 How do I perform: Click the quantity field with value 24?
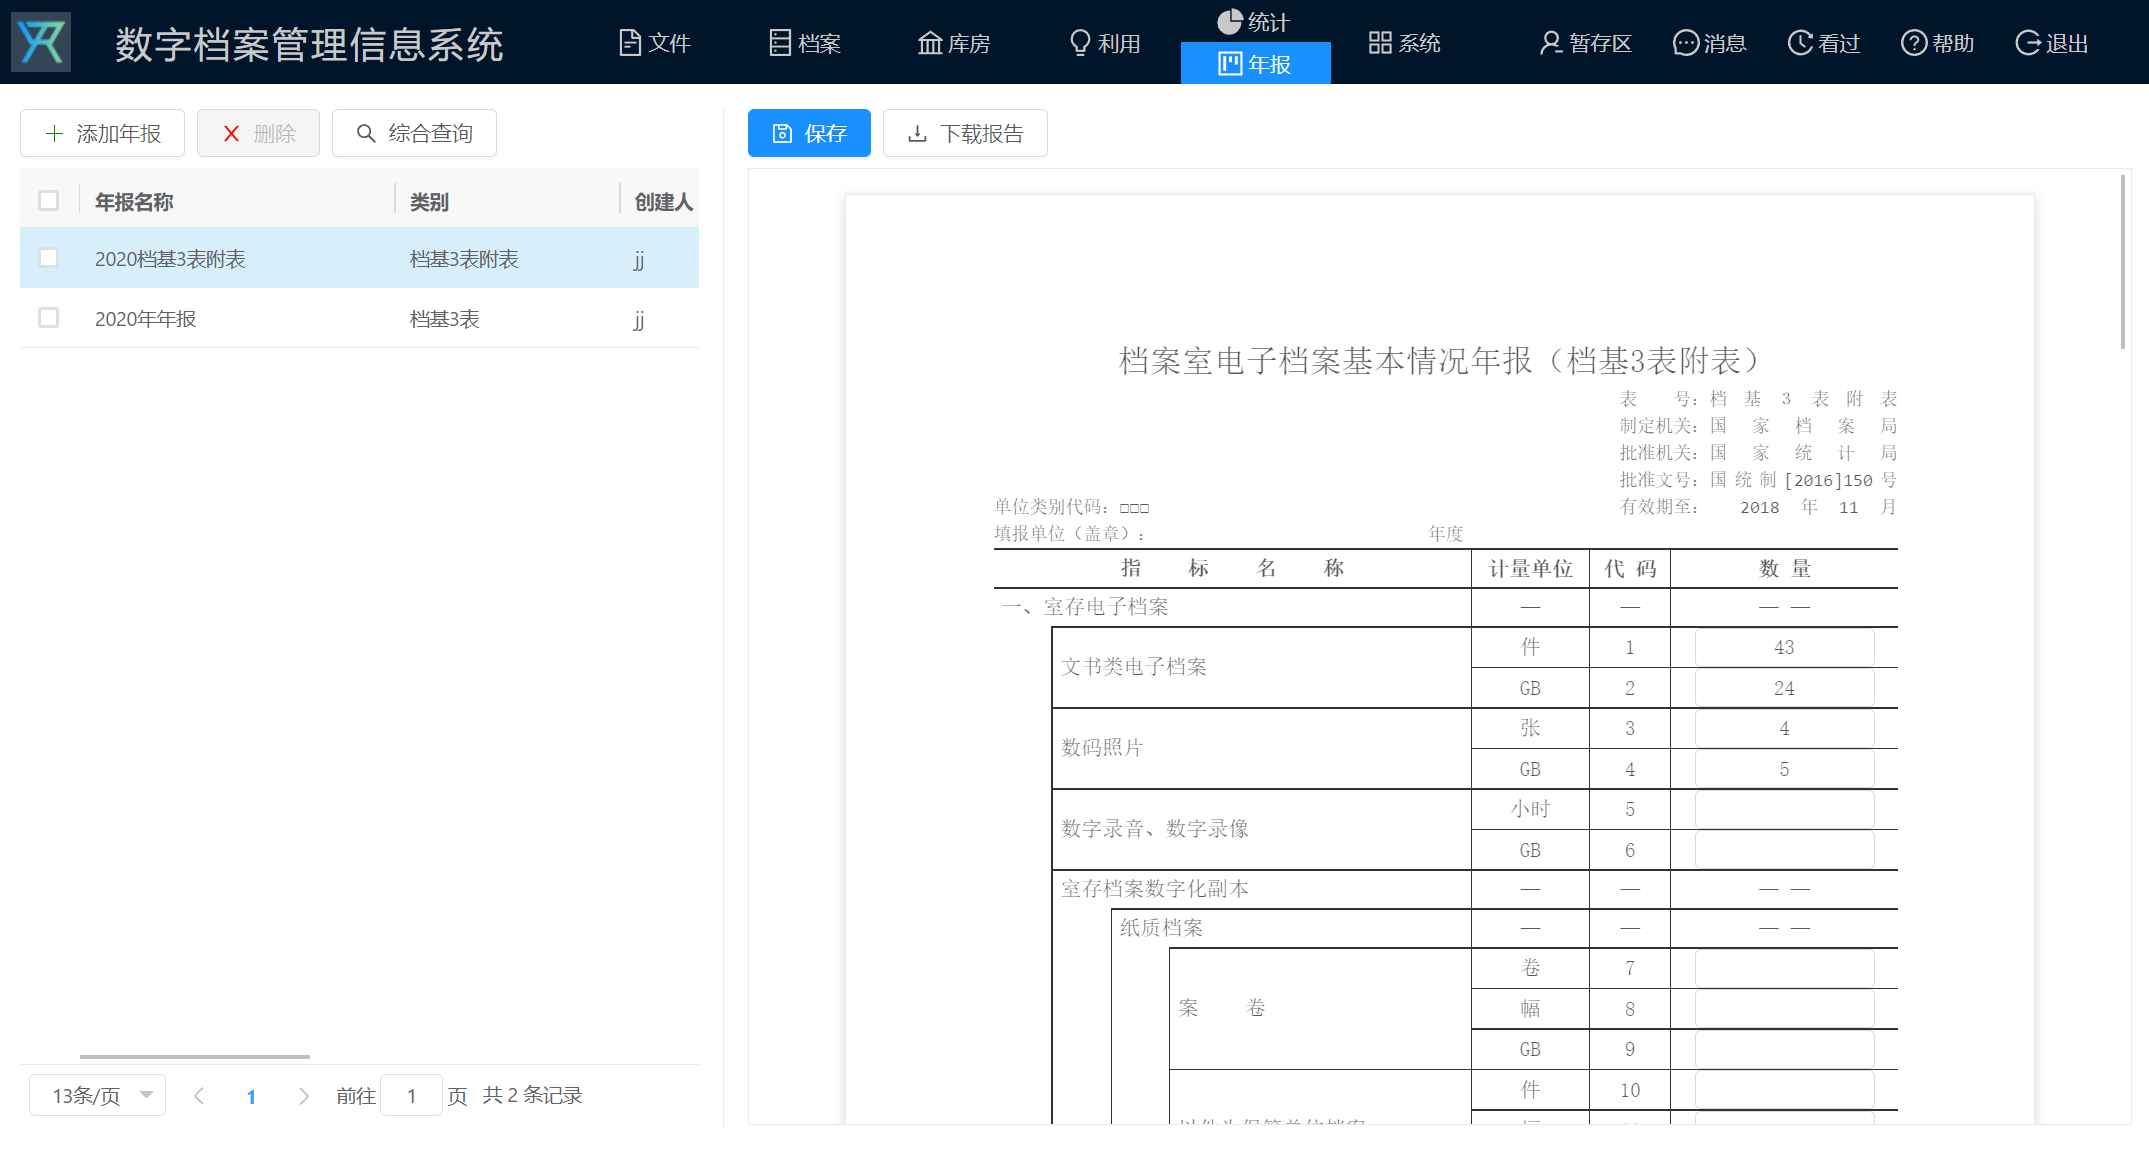[x=1784, y=688]
